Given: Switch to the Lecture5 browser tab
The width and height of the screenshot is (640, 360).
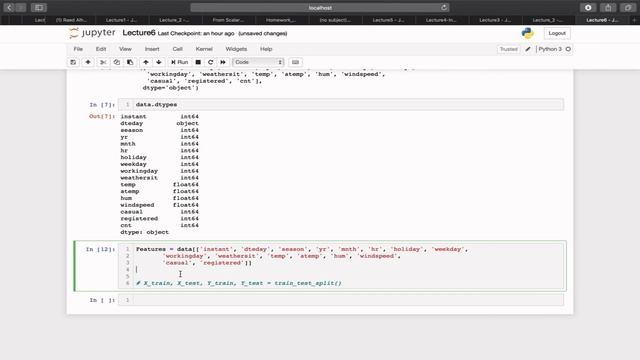Looking at the screenshot, I should coord(388,20).
